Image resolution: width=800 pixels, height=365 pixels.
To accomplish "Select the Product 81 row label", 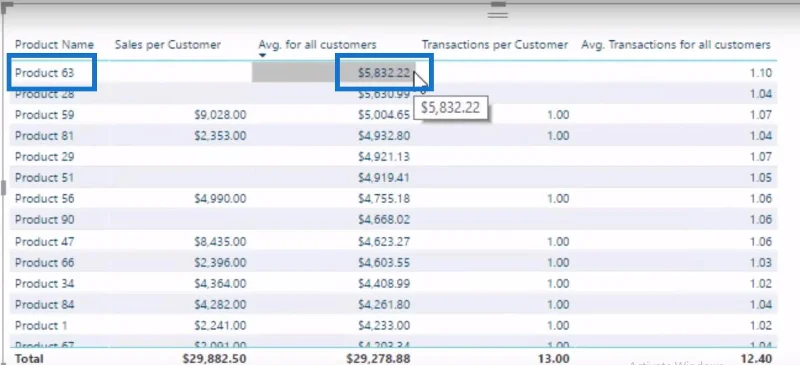I will (x=44, y=136).
